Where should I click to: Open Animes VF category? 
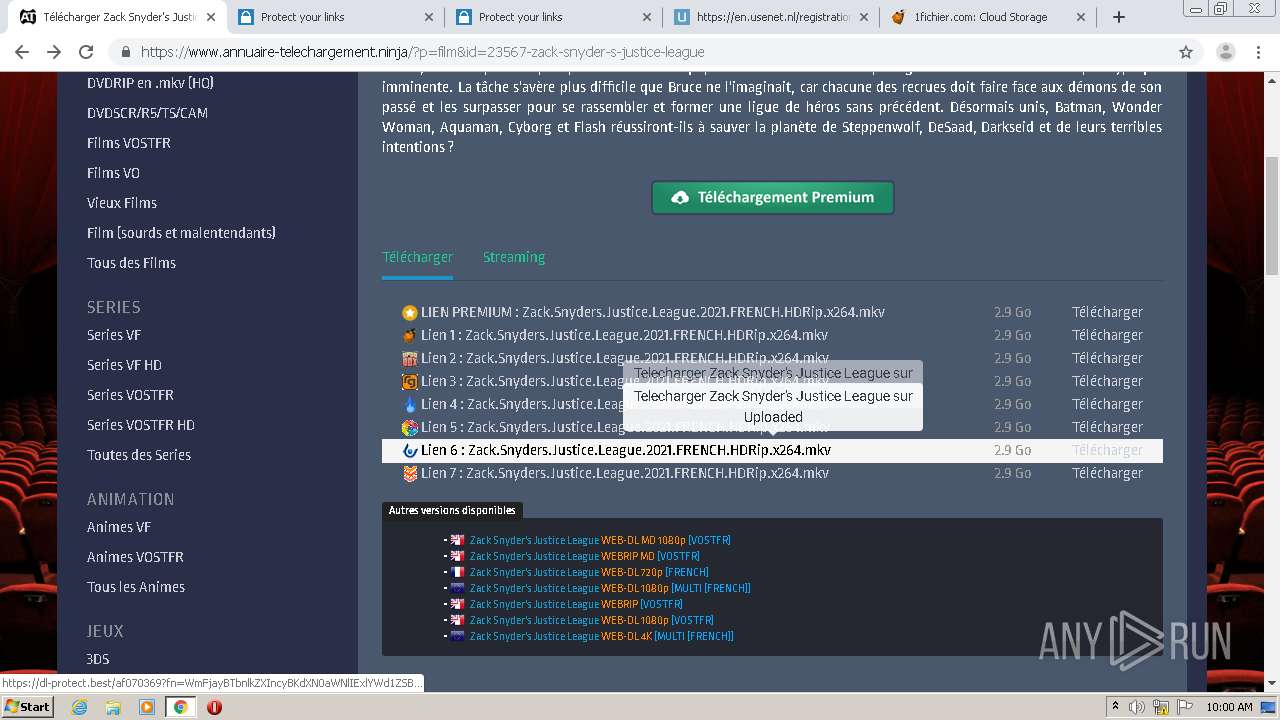(x=119, y=527)
